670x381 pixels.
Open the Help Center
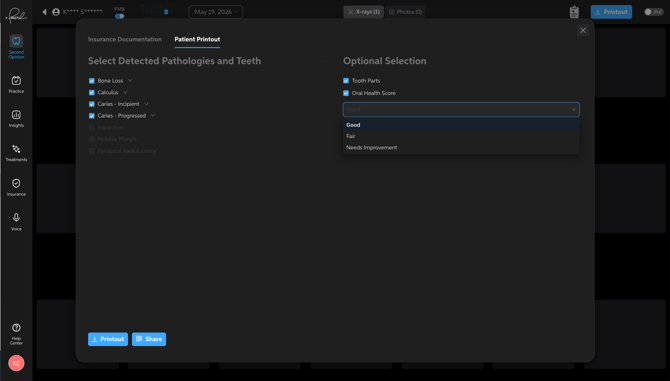pos(16,334)
